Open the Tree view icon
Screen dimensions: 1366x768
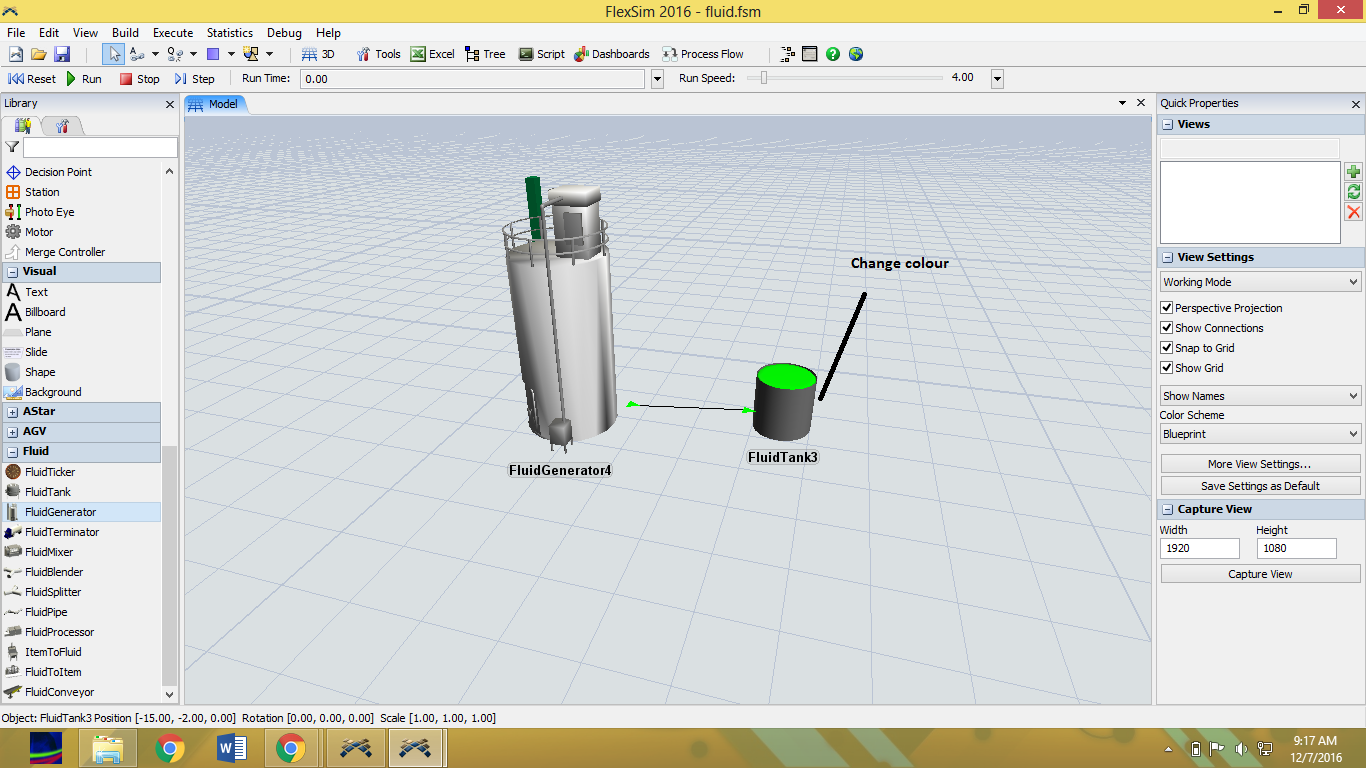pos(474,54)
